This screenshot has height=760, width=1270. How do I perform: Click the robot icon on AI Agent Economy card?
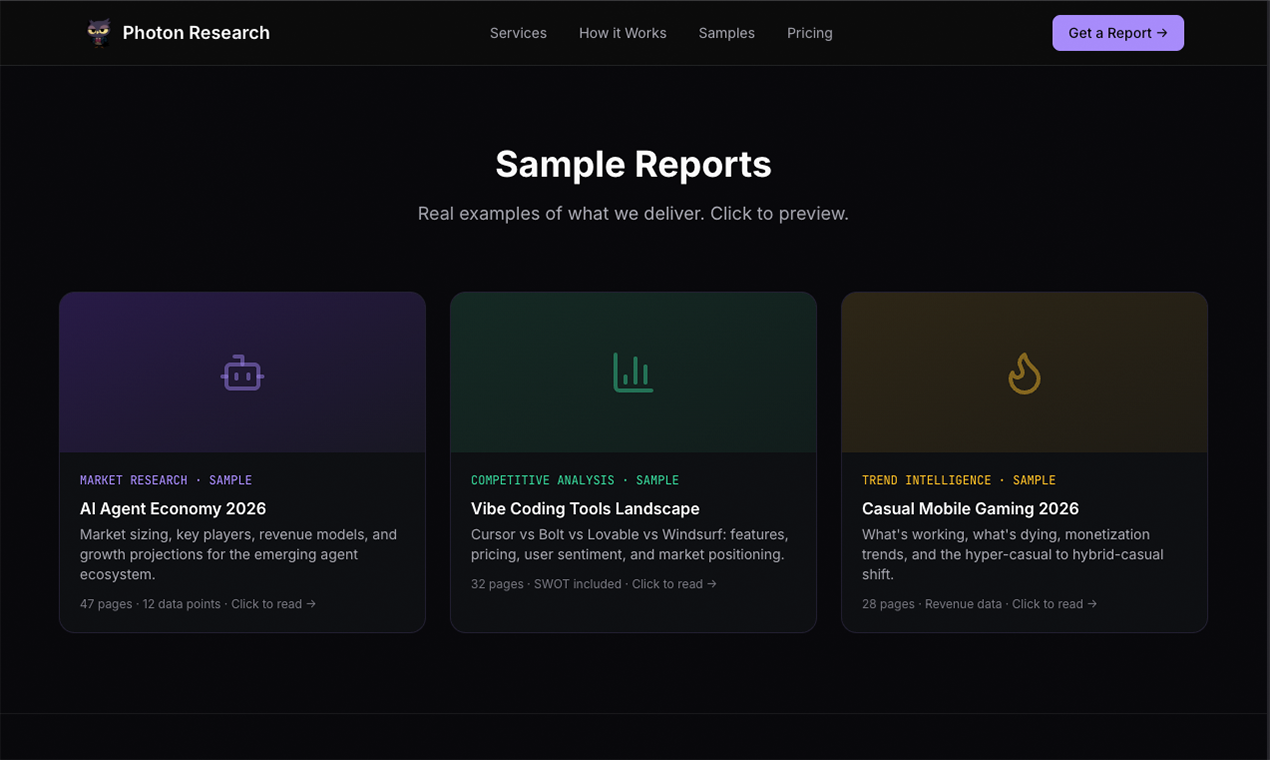(241, 371)
